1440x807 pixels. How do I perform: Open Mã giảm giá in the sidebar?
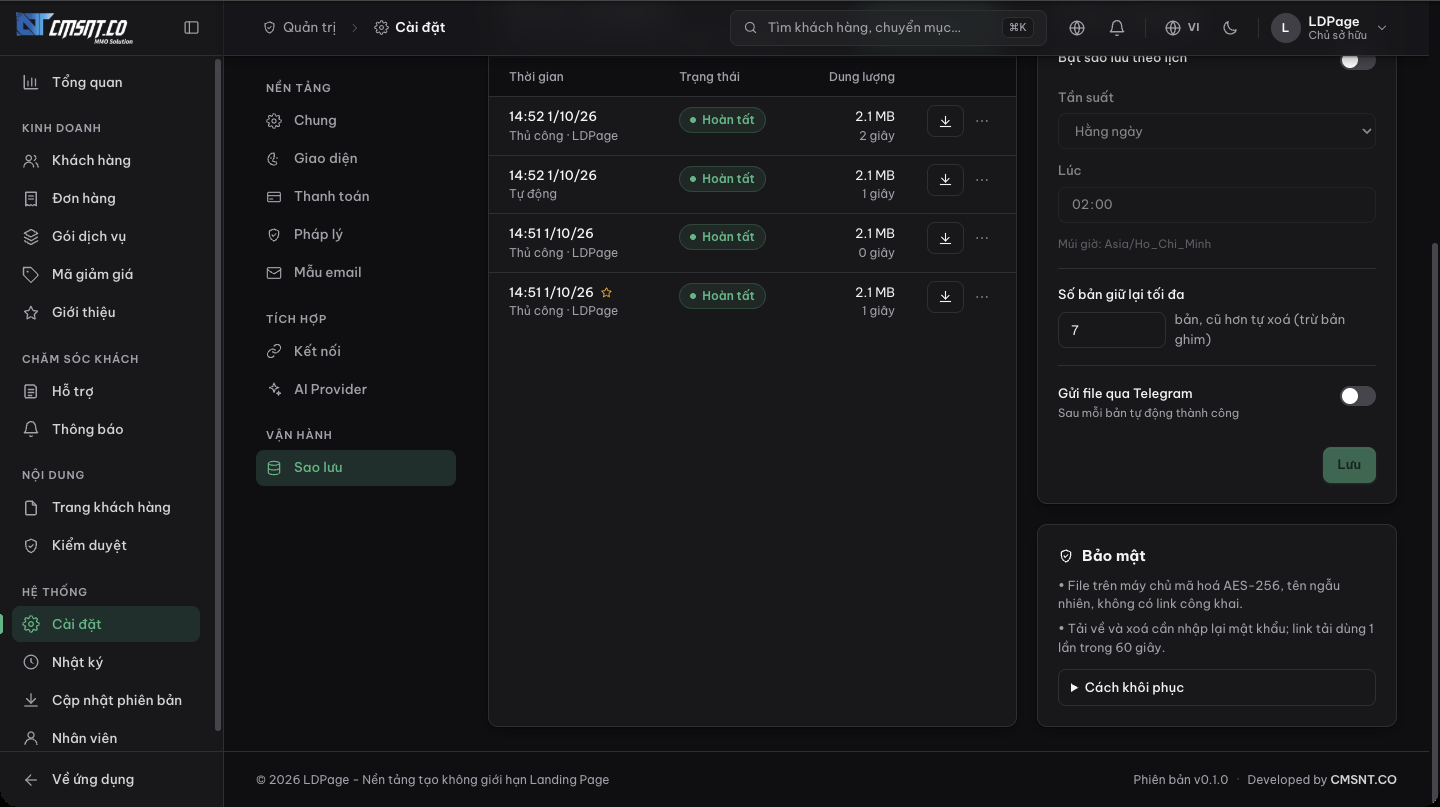106,274
